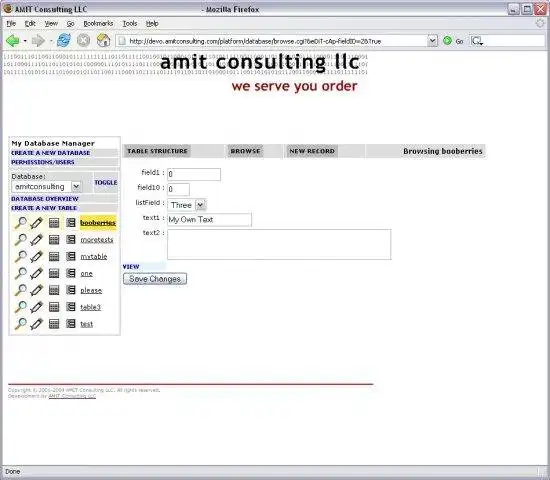Click structure icon for booberries table
Image resolution: width=550 pixels, height=480 pixels.
(x=71, y=223)
